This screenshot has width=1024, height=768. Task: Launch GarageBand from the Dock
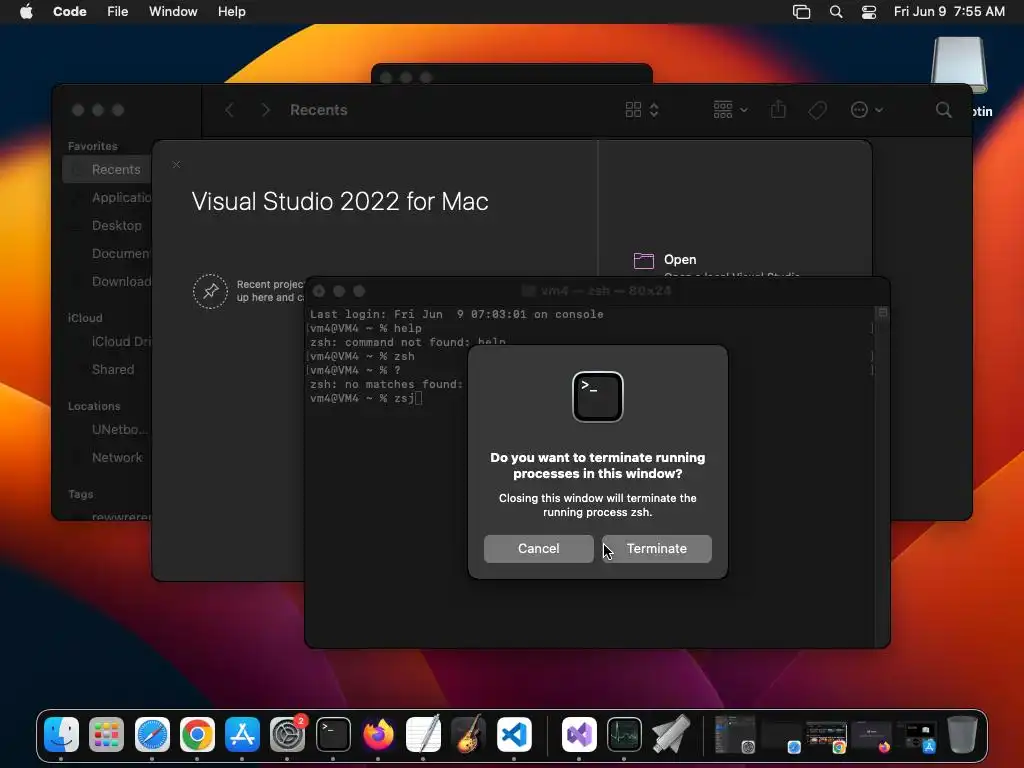(x=468, y=735)
